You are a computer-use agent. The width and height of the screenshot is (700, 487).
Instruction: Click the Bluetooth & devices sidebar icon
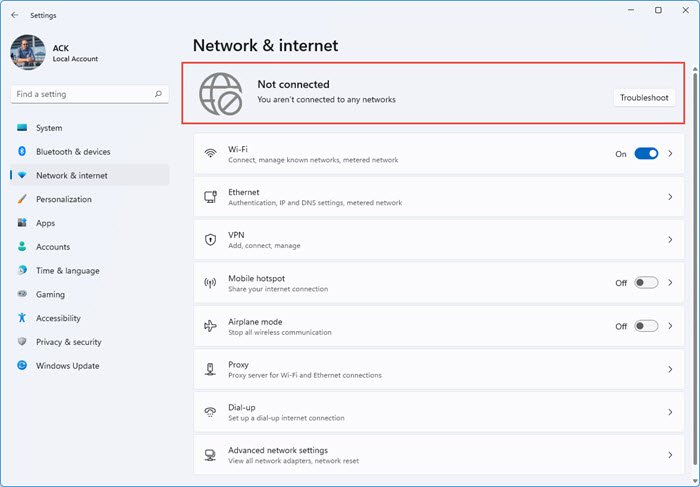click(22, 152)
